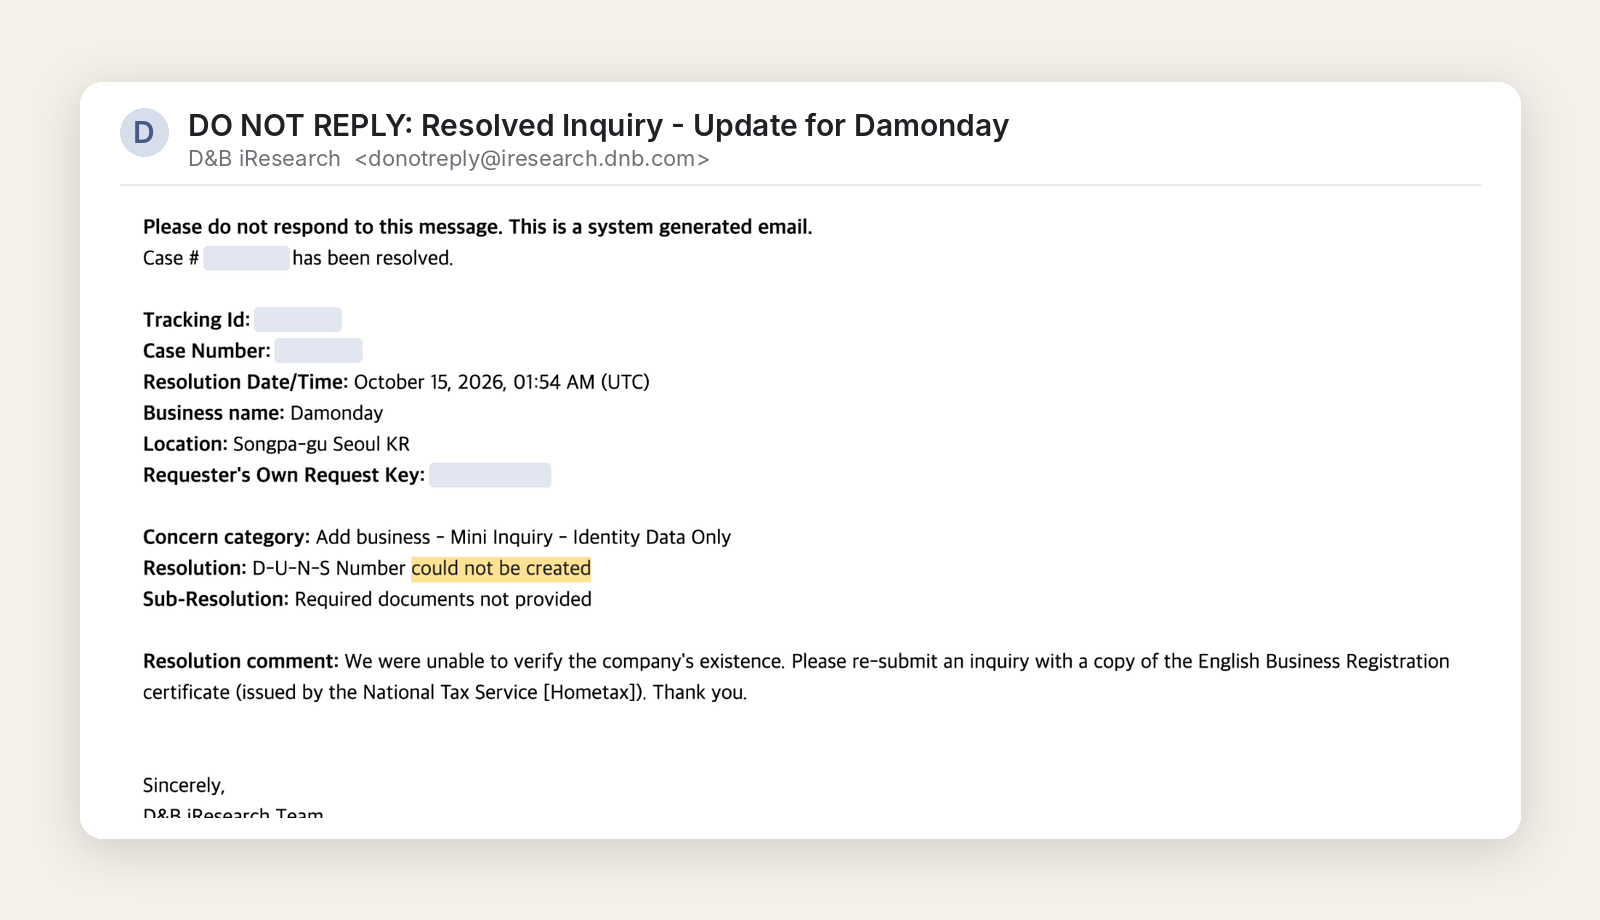Click the redacted Tracking Id value
The height and width of the screenshot is (920, 1600).
coord(298,320)
